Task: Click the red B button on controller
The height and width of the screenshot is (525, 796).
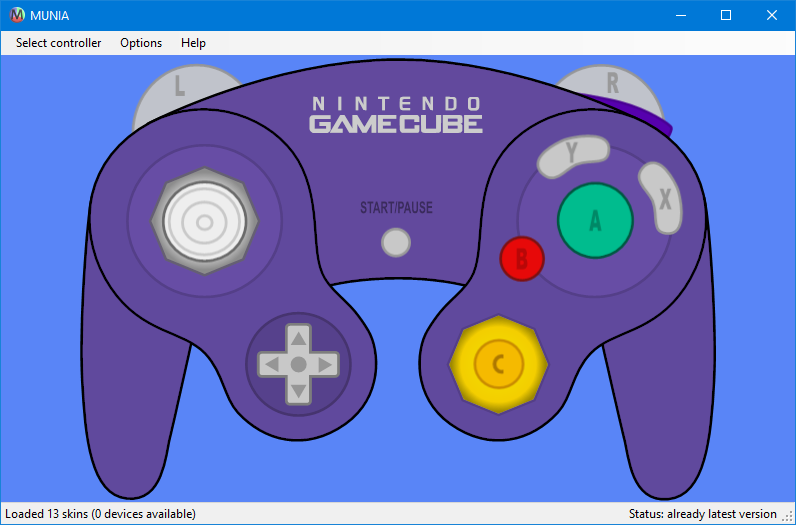Action: point(522,259)
